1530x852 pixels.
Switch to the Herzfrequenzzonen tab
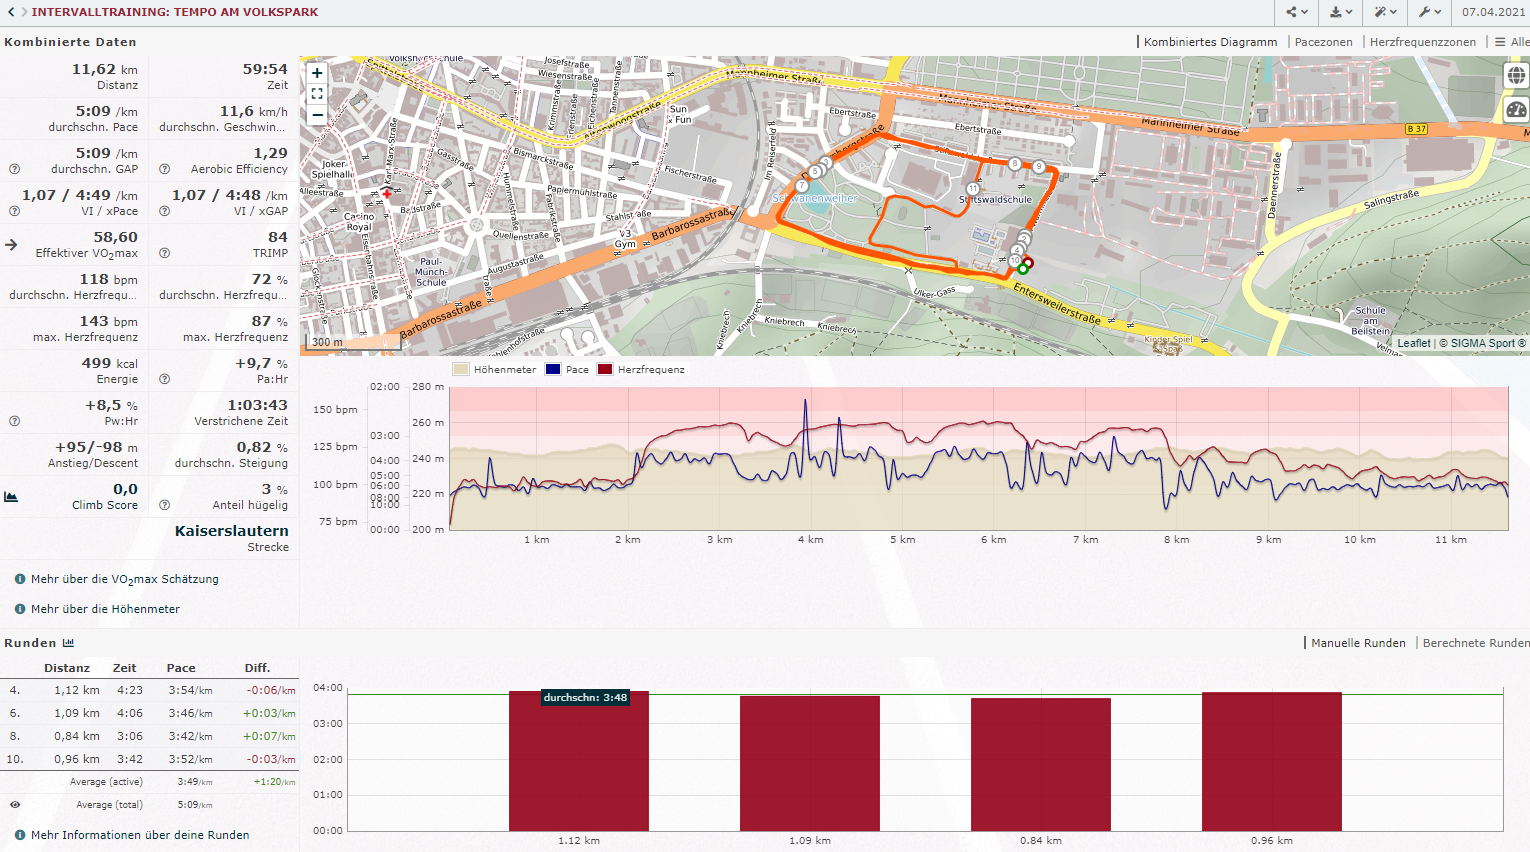click(1422, 42)
